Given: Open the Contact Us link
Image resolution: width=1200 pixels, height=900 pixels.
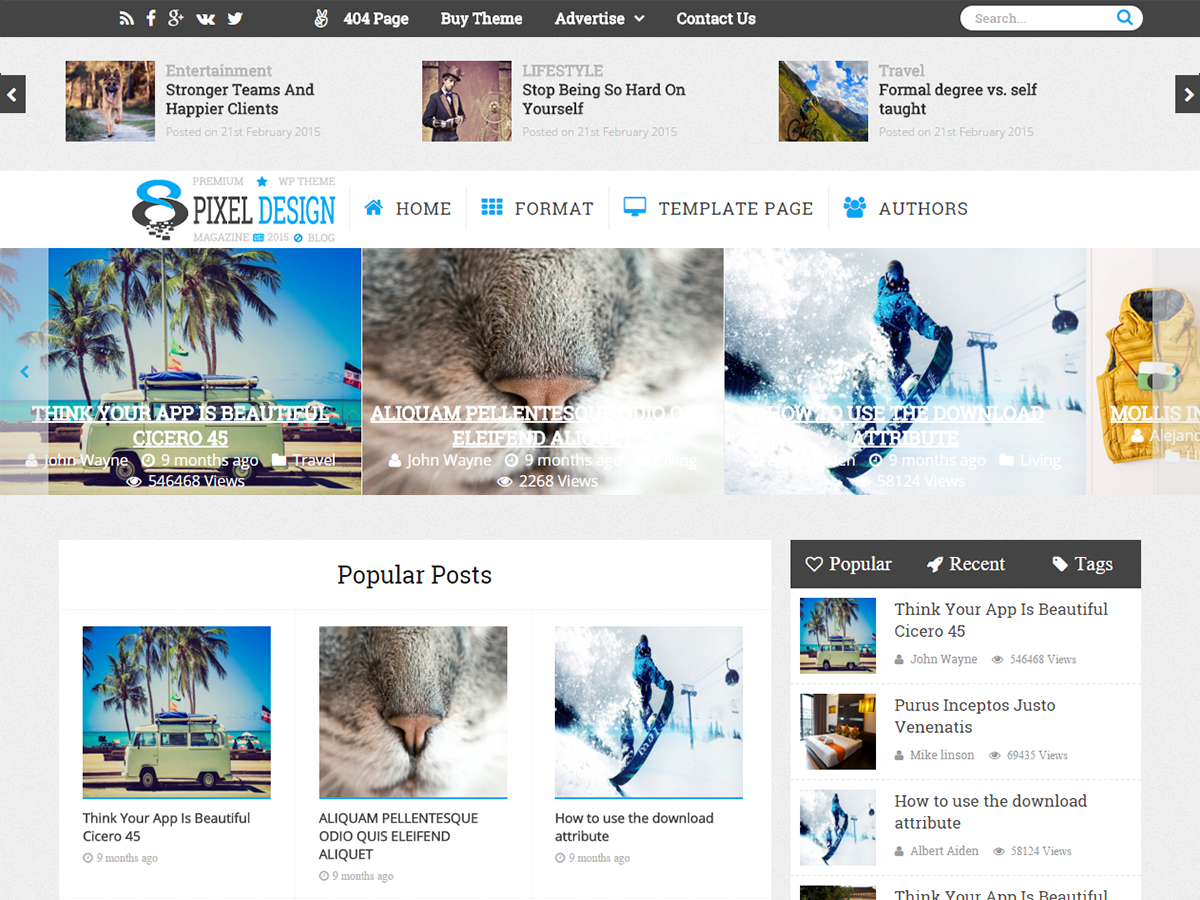Looking at the screenshot, I should [716, 19].
